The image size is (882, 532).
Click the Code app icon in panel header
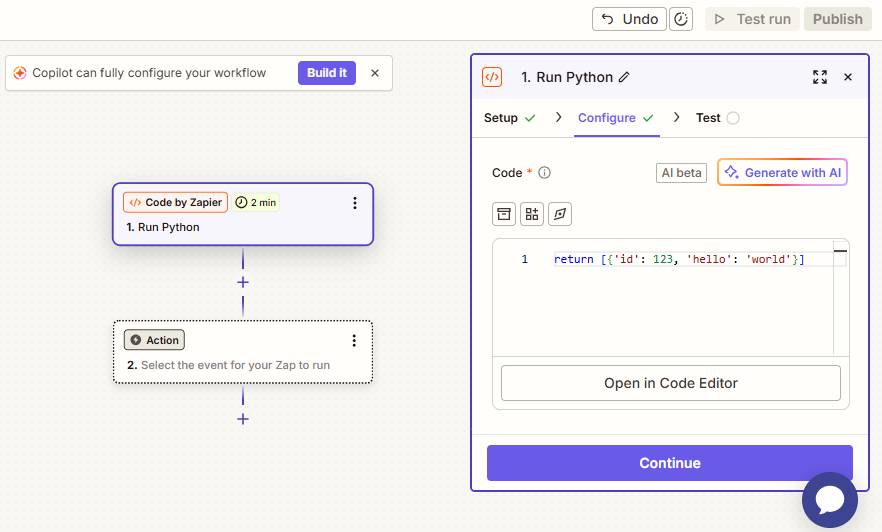coord(492,77)
